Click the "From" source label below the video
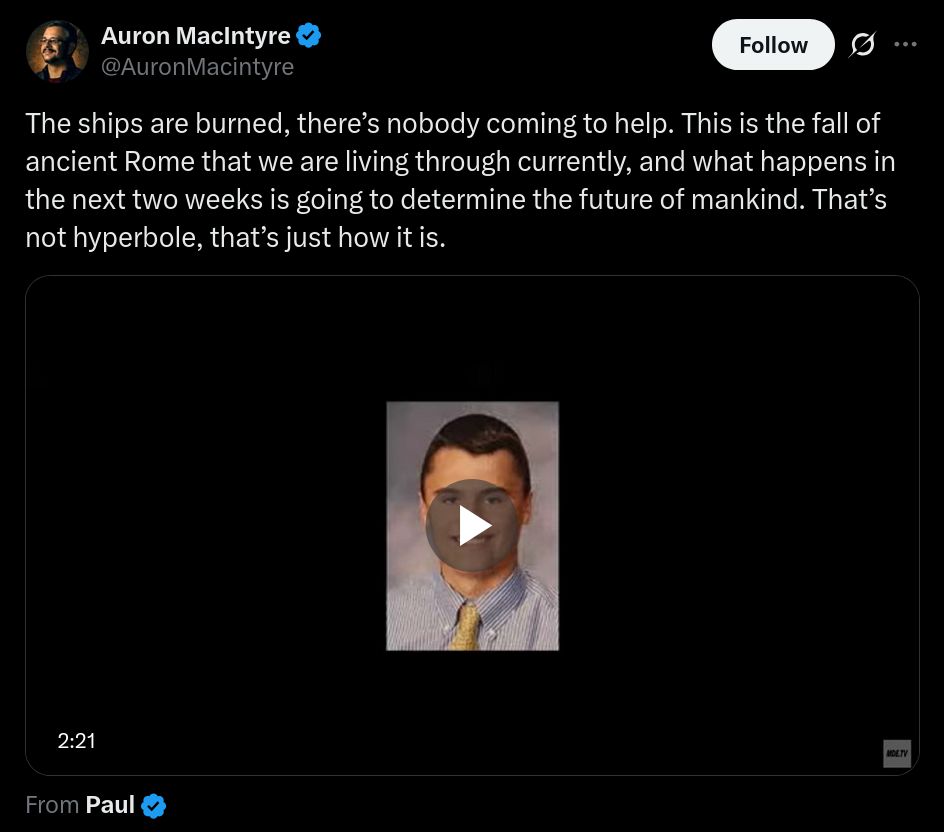944x832 pixels. [x=52, y=805]
